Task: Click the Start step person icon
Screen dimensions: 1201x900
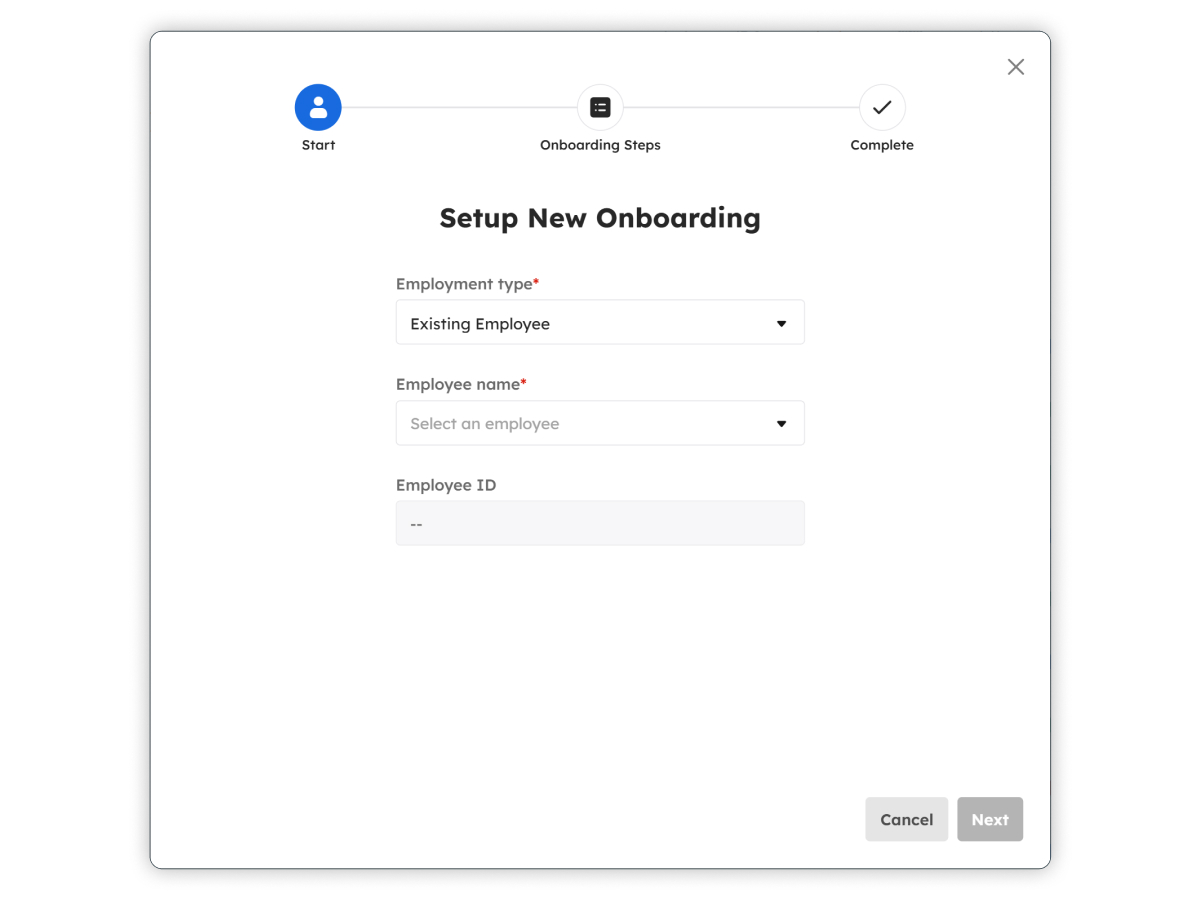Action: [x=318, y=107]
